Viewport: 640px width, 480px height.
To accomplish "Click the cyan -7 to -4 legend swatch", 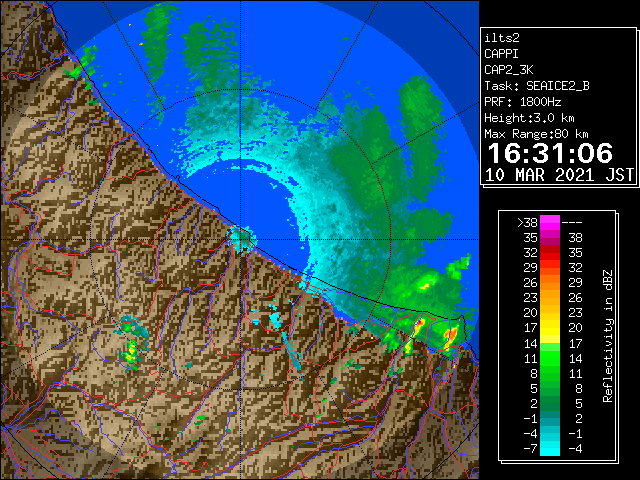I will click(x=550, y=448).
